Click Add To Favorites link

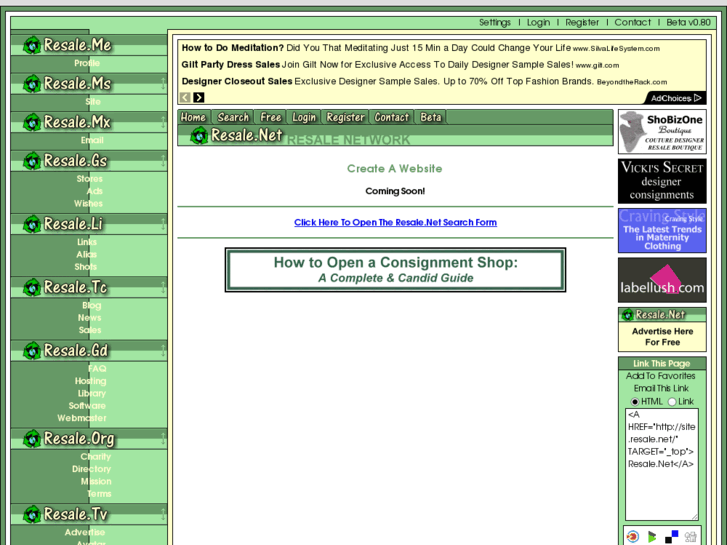pos(661,376)
